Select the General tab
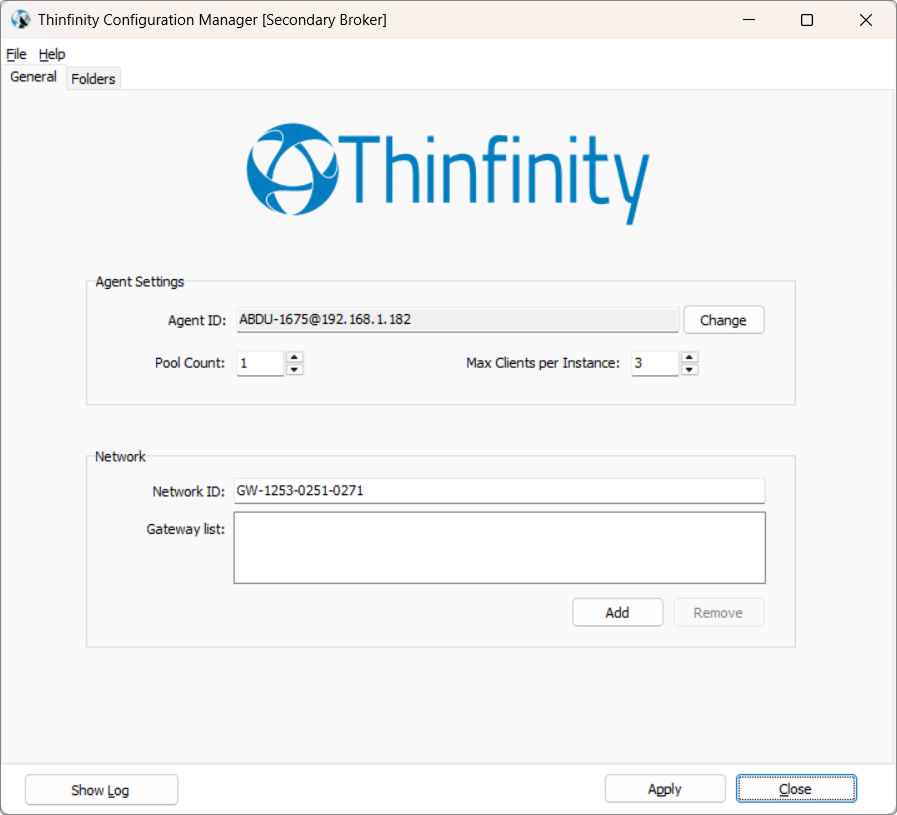The width and height of the screenshot is (897, 815). [33, 77]
